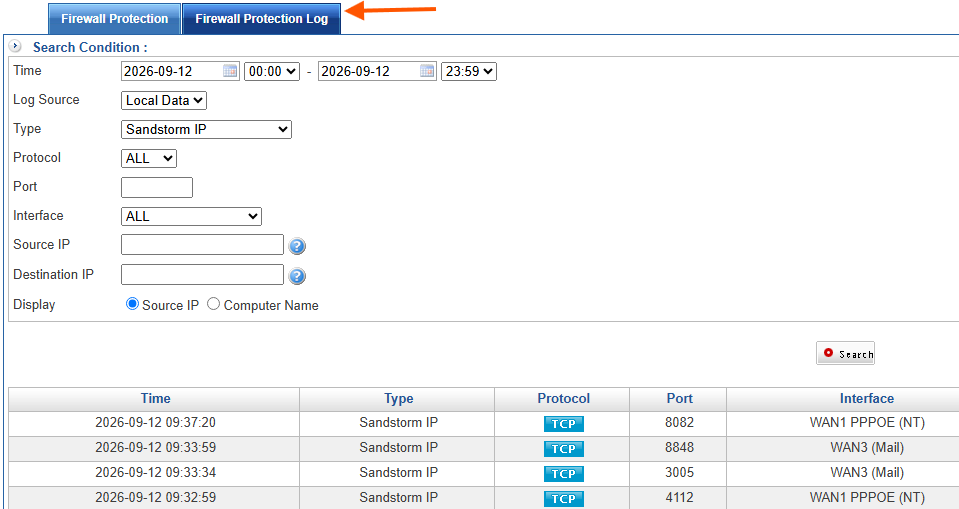Sort by the Type column header

click(398, 399)
